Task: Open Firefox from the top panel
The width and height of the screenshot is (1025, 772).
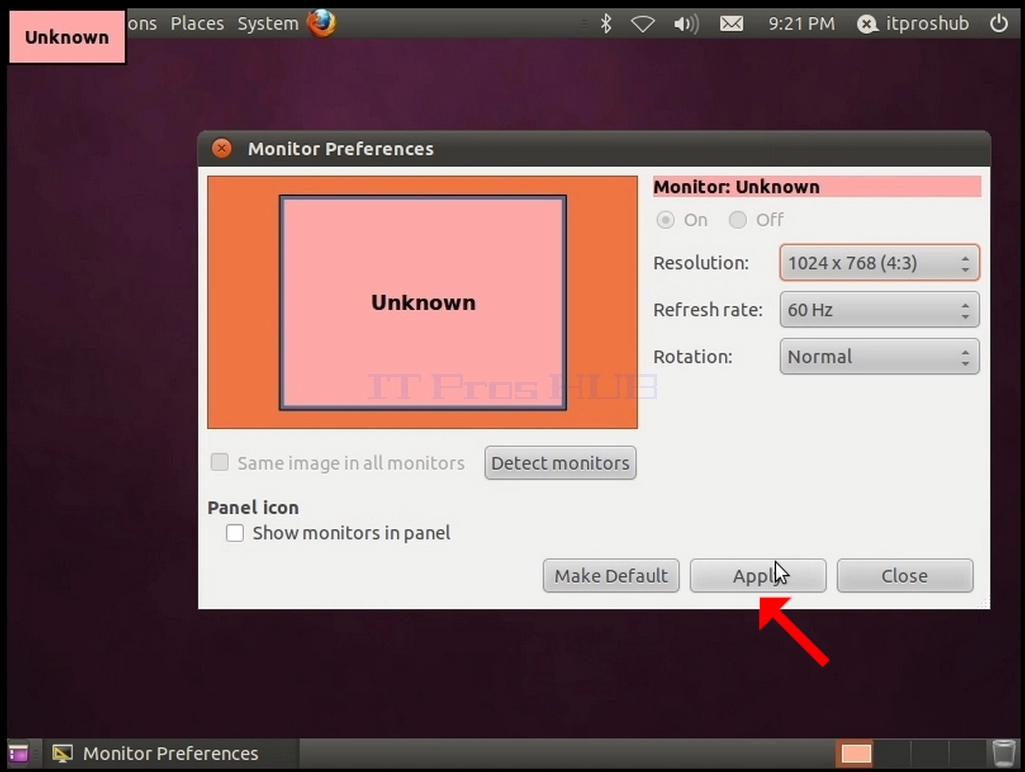Action: [322, 24]
